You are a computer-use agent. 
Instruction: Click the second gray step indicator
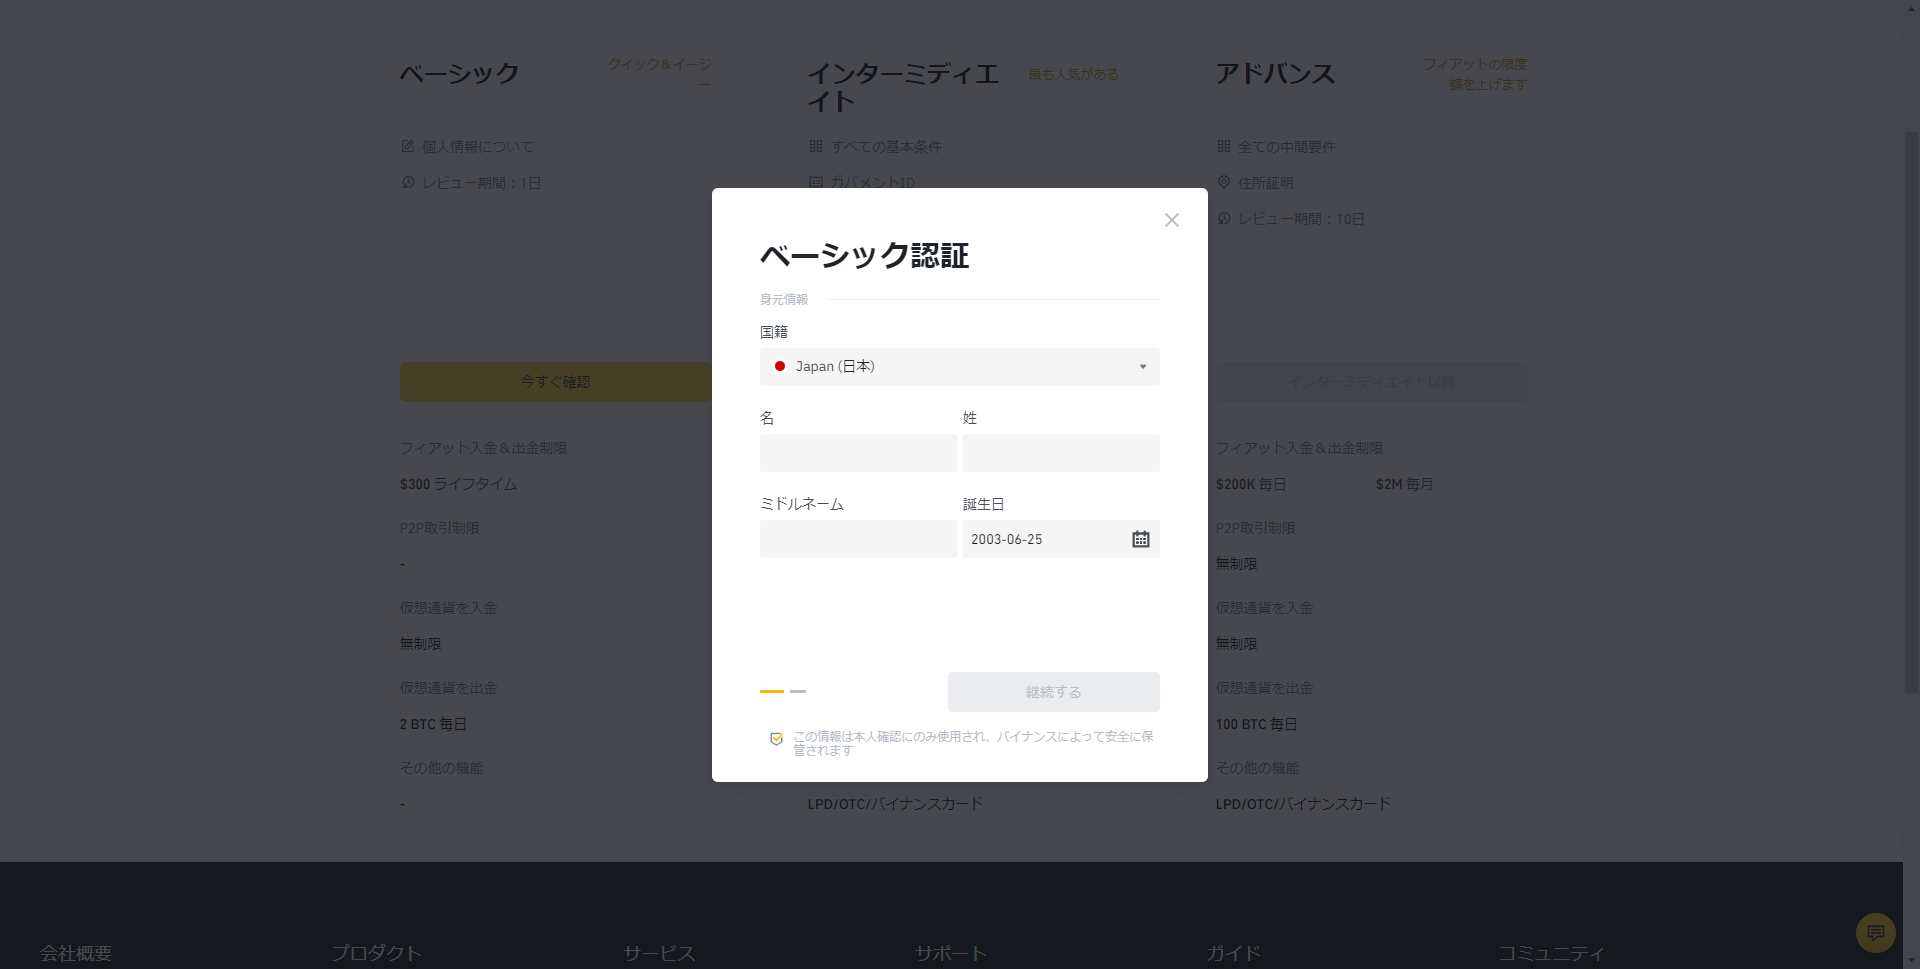797,691
